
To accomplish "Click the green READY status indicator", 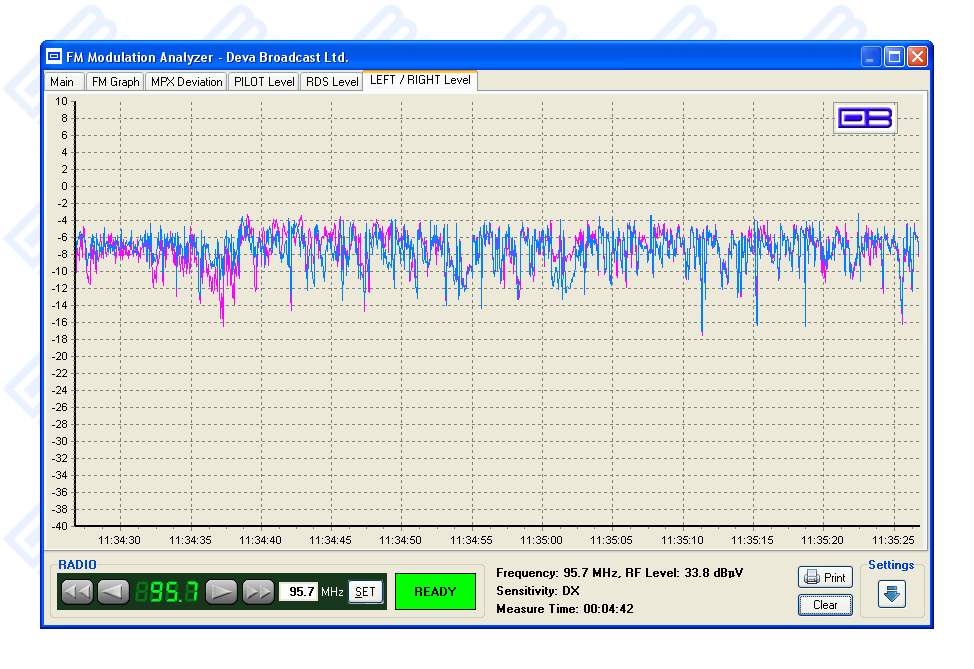I will [435, 592].
